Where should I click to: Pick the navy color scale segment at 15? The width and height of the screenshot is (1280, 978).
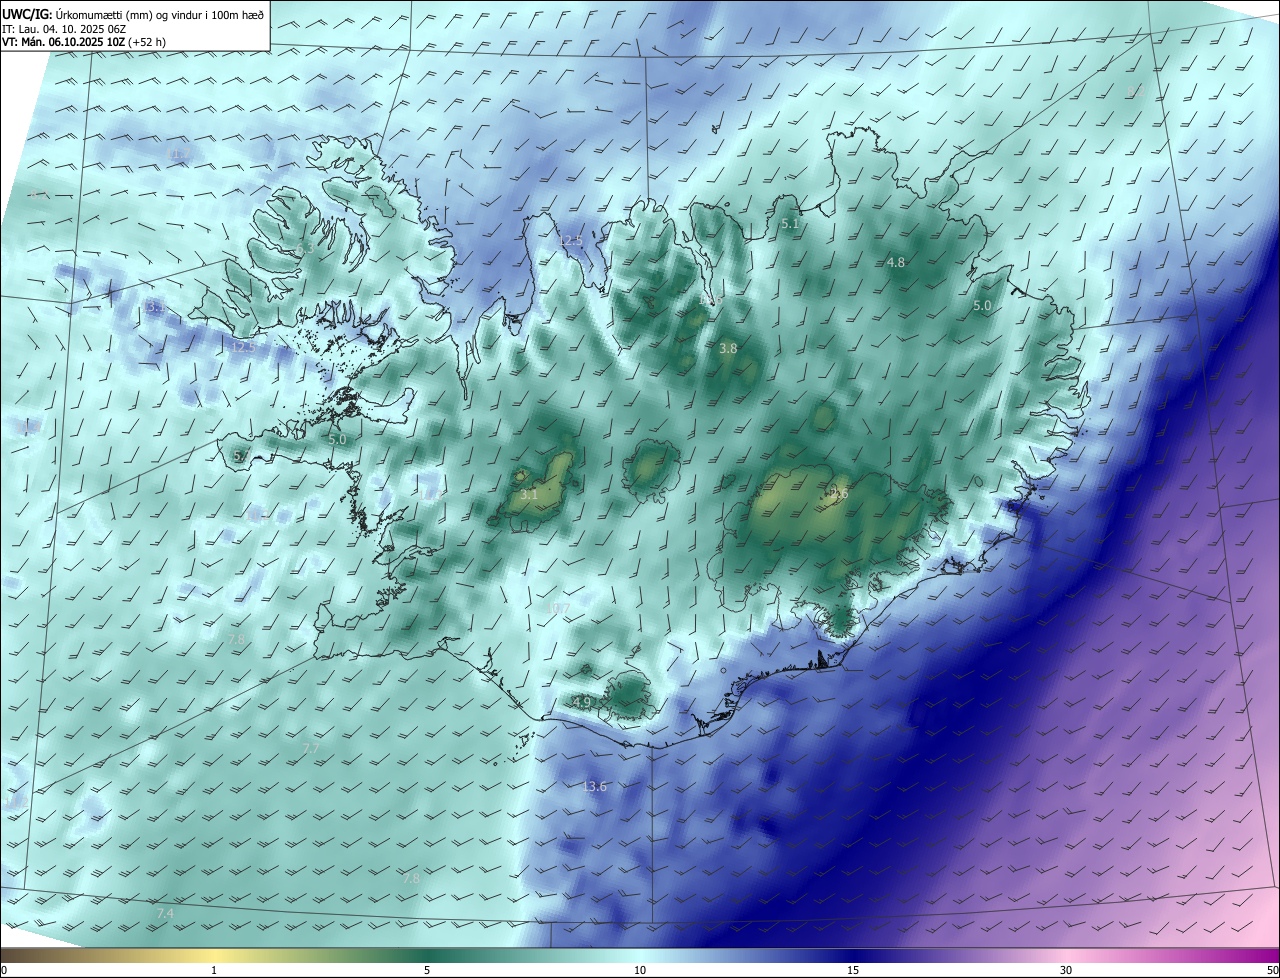pos(853,956)
